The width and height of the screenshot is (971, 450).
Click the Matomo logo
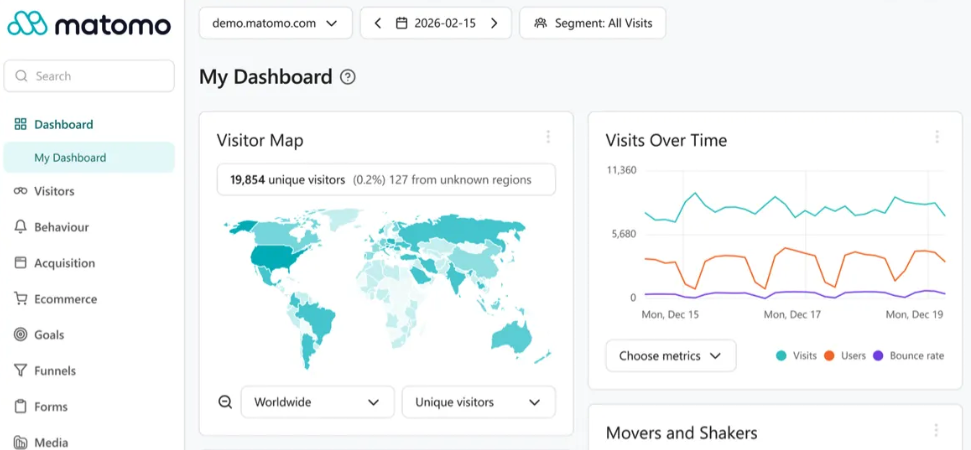coord(89,24)
